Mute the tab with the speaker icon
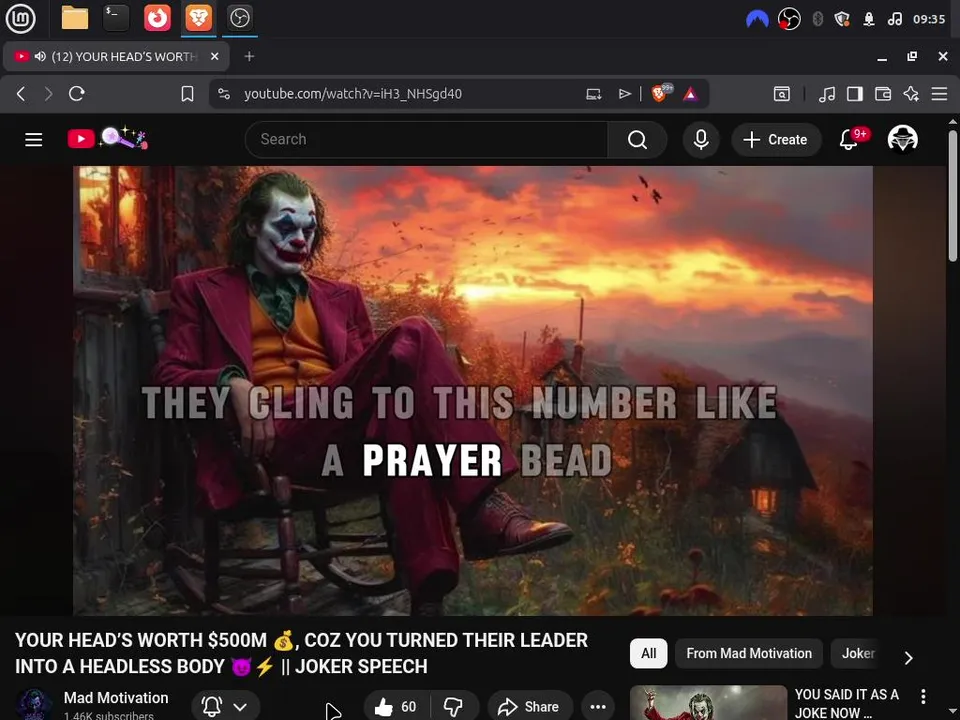 tap(40, 56)
